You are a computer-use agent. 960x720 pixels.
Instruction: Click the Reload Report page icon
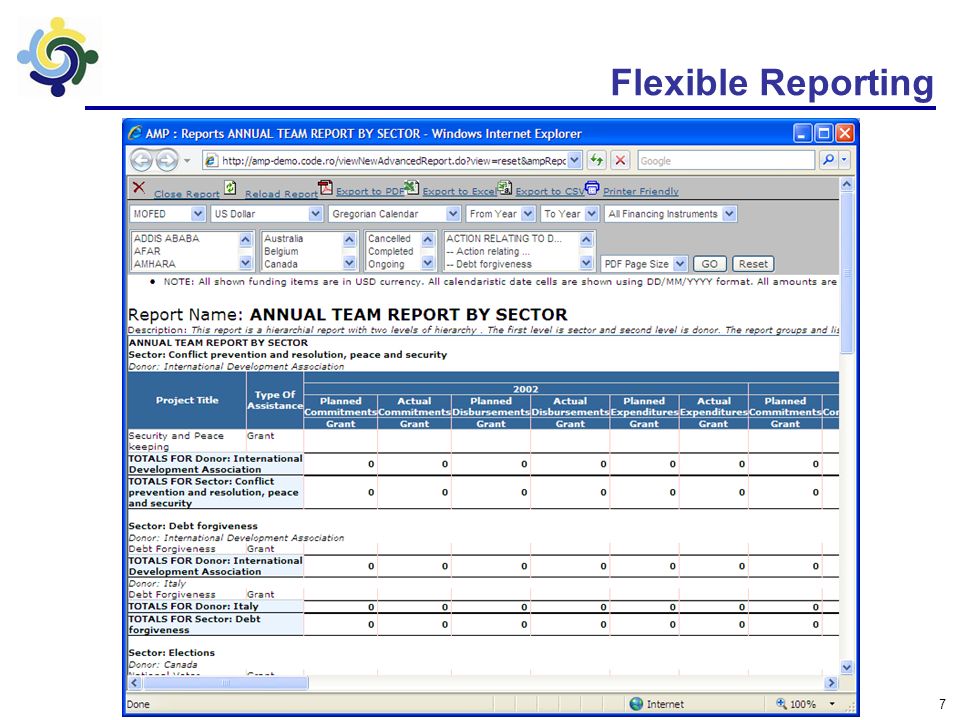(x=230, y=187)
